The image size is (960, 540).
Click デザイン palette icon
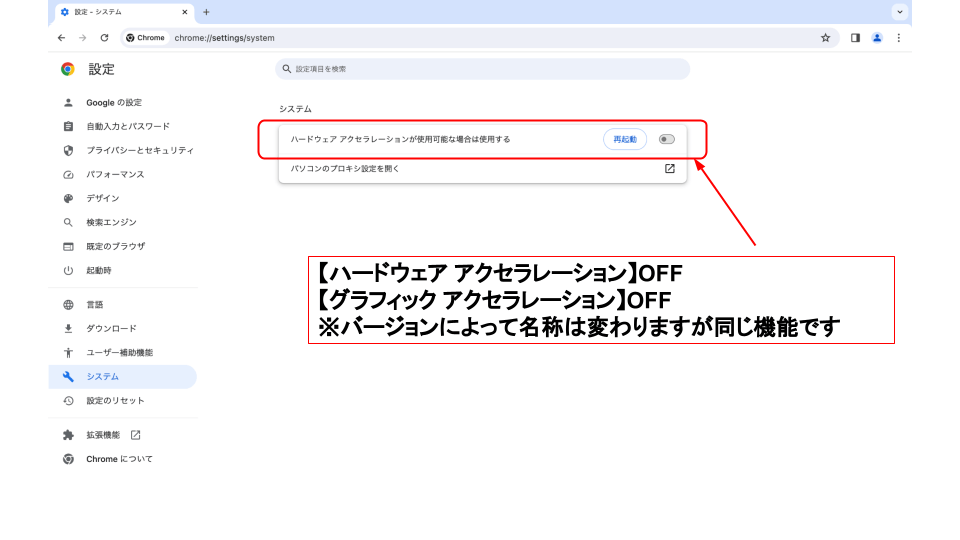click(x=69, y=198)
